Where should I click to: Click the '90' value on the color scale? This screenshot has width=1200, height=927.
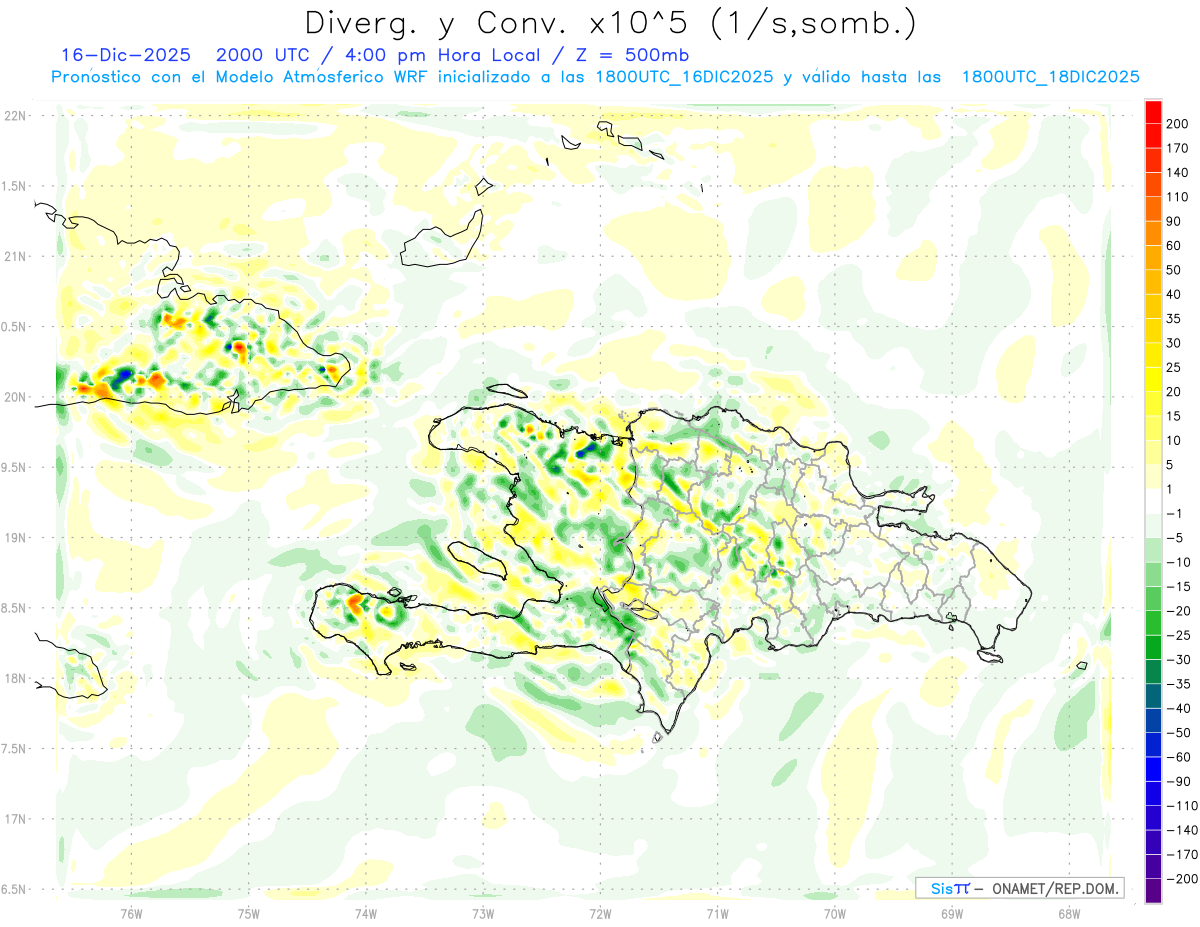1174,221
